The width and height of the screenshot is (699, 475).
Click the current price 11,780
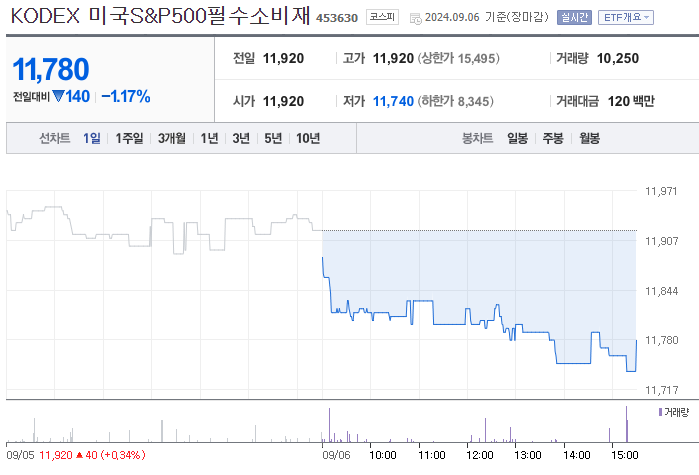point(51,69)
